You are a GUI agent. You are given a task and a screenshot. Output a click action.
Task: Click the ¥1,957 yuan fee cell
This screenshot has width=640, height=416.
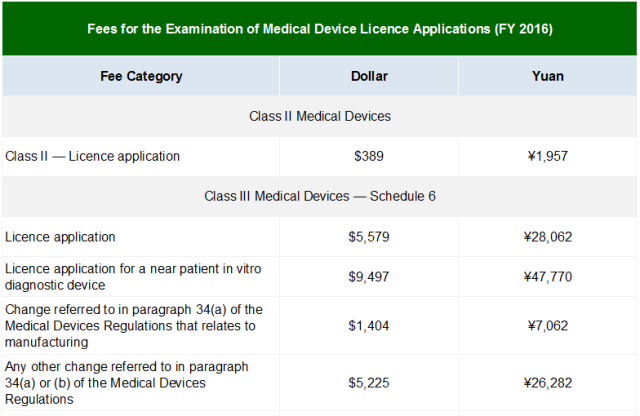pos(548,156)
